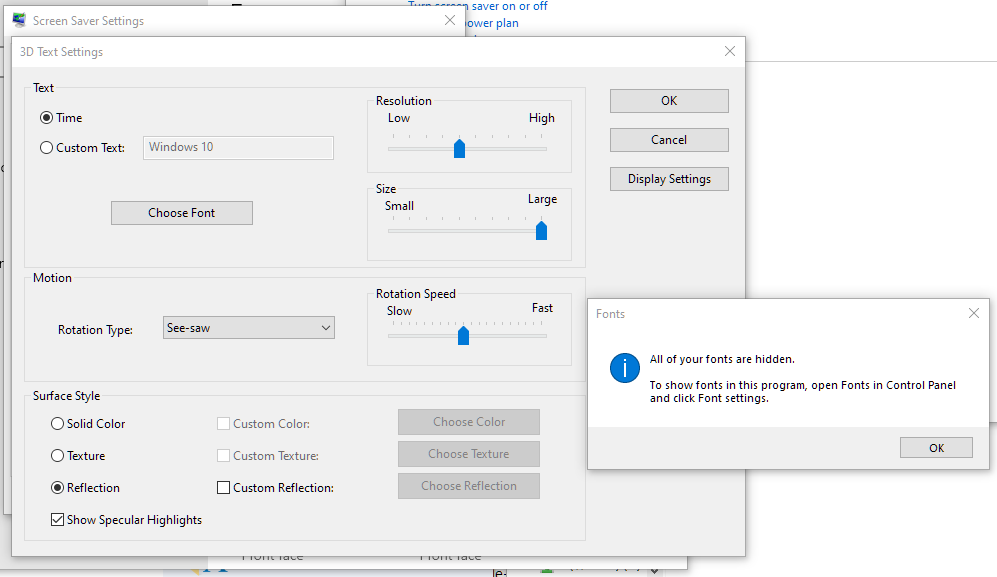Close the 3D Text Settings window

click(730, 52)
